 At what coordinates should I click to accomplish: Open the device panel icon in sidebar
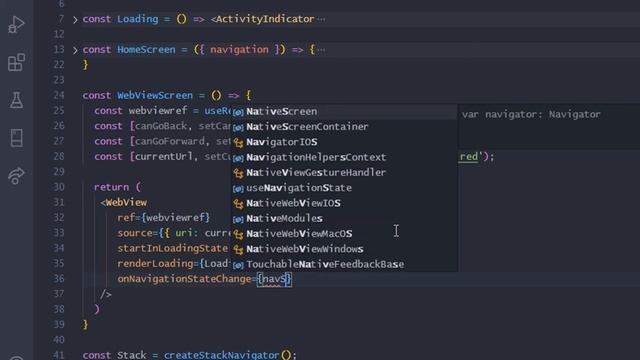[16, 138]
